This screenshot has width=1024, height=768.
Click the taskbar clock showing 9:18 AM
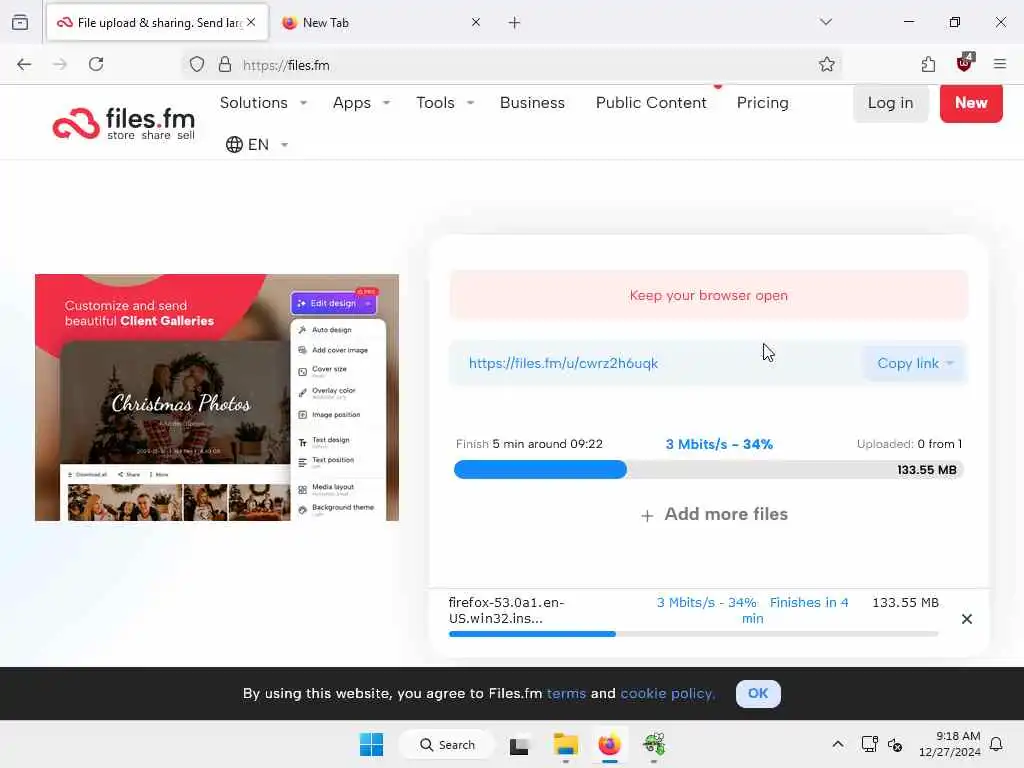coord(949,744)
